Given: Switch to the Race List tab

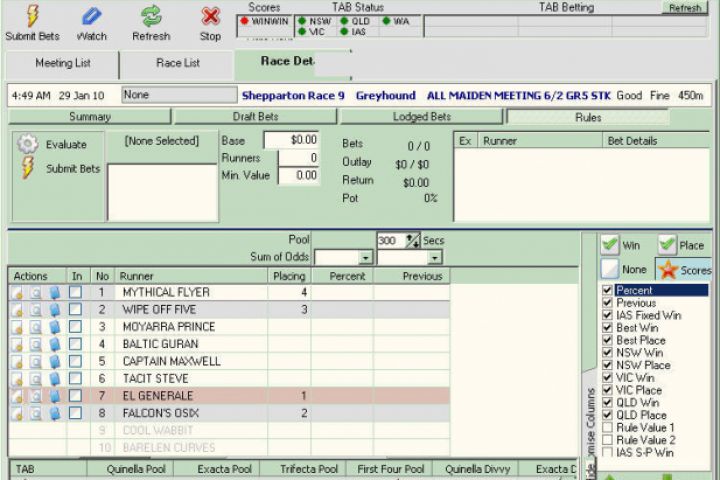Looking at the screenshot, I should coord(178,63).
